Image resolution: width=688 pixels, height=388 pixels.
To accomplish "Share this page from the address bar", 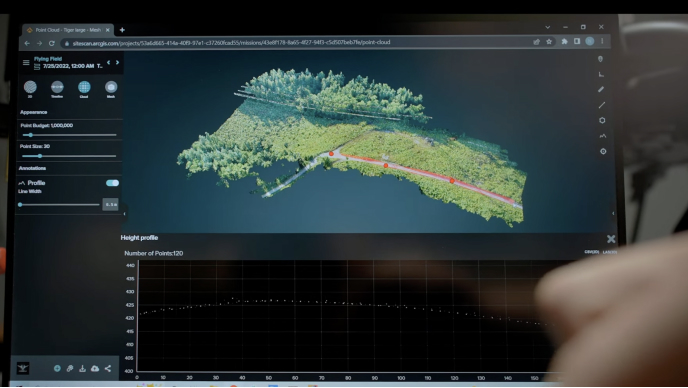I will tap(536, 42).
